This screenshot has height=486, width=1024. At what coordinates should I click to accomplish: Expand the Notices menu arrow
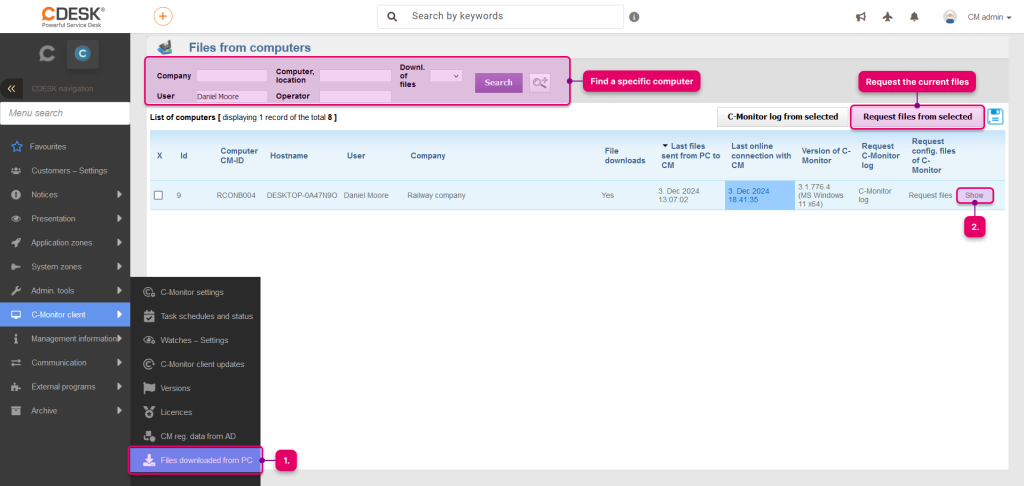pyautogui.click(x=120, y=195)
